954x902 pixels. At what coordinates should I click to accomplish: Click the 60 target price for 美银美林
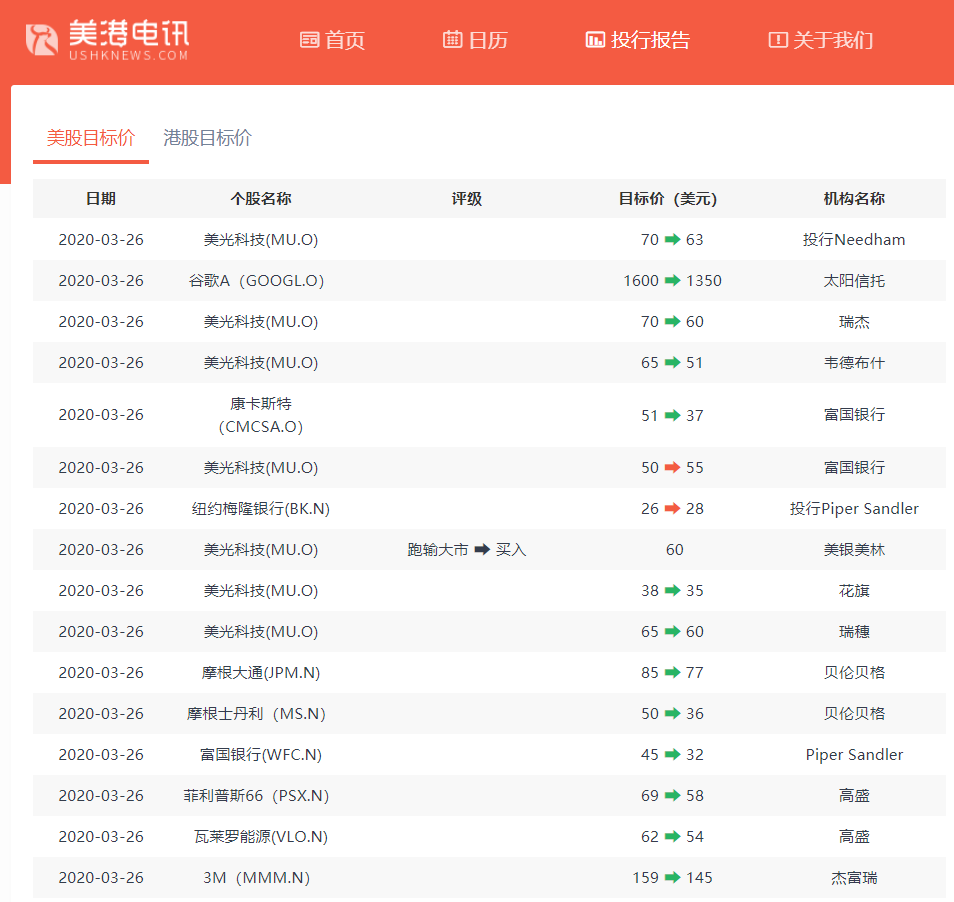click(x=674, y=550)
